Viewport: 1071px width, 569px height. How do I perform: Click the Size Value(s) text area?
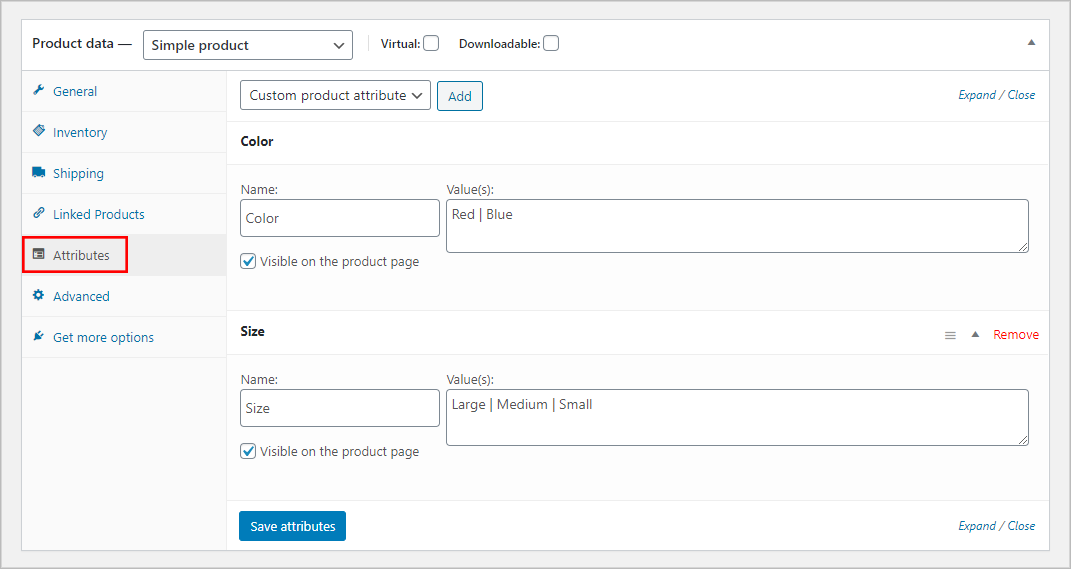(x=736, y=417)
